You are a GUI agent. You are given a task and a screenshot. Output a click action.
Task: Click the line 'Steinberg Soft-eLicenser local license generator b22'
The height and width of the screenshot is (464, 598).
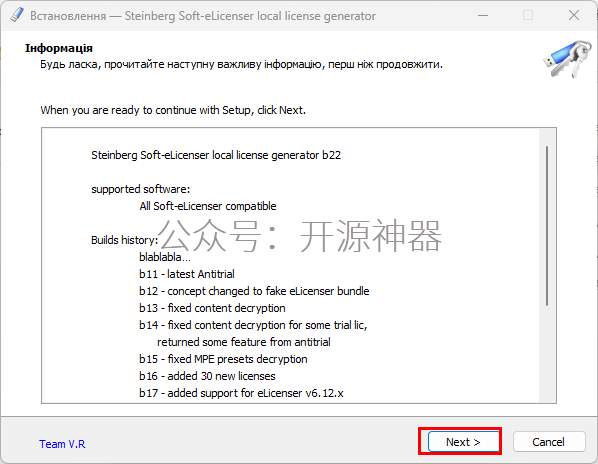[216, 155]
